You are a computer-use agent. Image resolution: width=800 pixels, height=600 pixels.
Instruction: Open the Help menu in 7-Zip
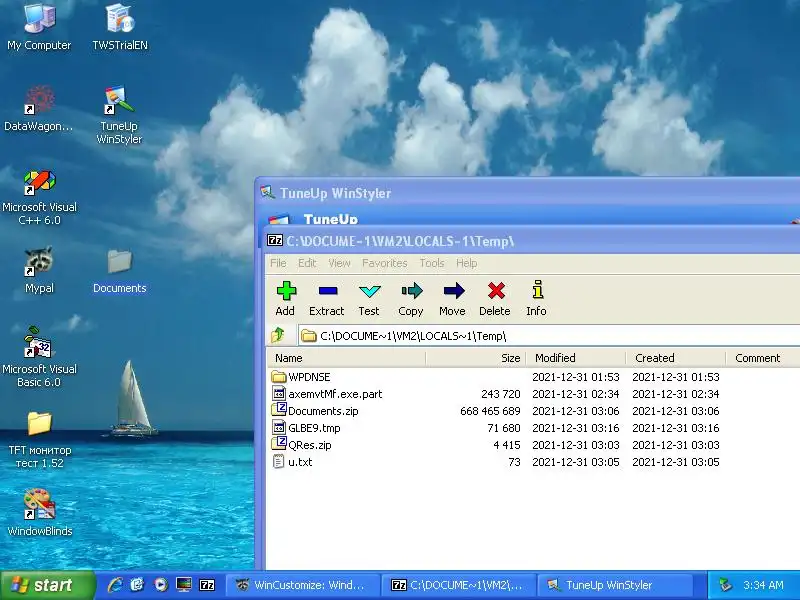466,263
